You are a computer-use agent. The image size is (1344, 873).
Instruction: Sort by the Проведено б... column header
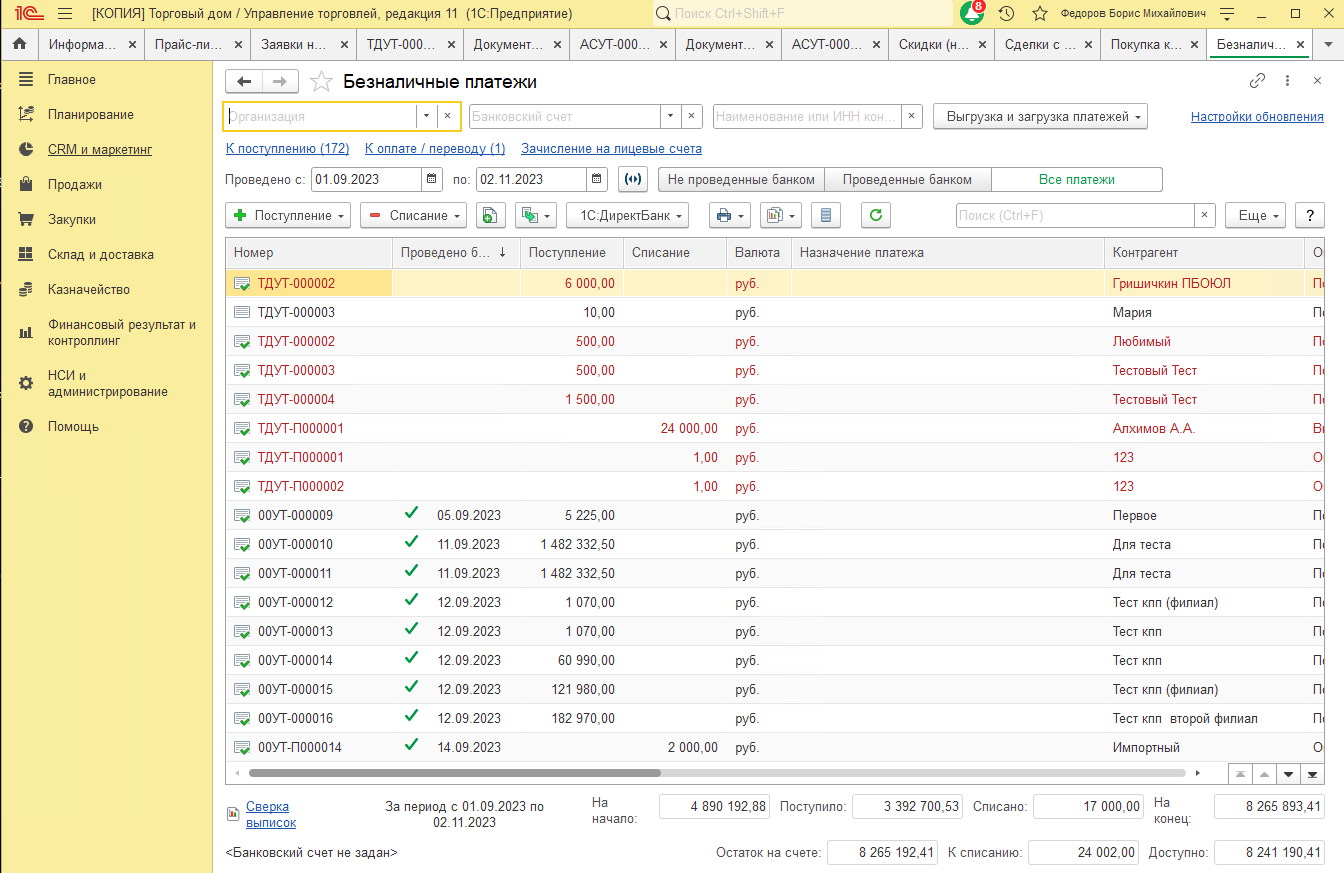[x=456, y=252]
